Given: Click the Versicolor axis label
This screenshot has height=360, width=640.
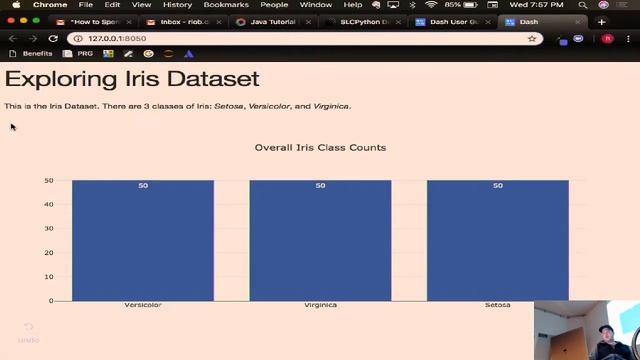Looking at the screenshot, I should (143, 305).
